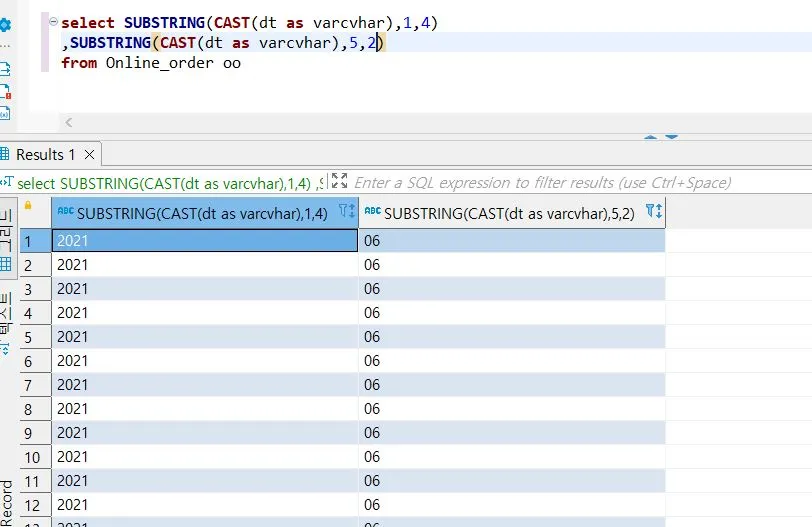Open filter/sort icon on 1,4 column
Screen dimensions: 812x527
point(346,211)
